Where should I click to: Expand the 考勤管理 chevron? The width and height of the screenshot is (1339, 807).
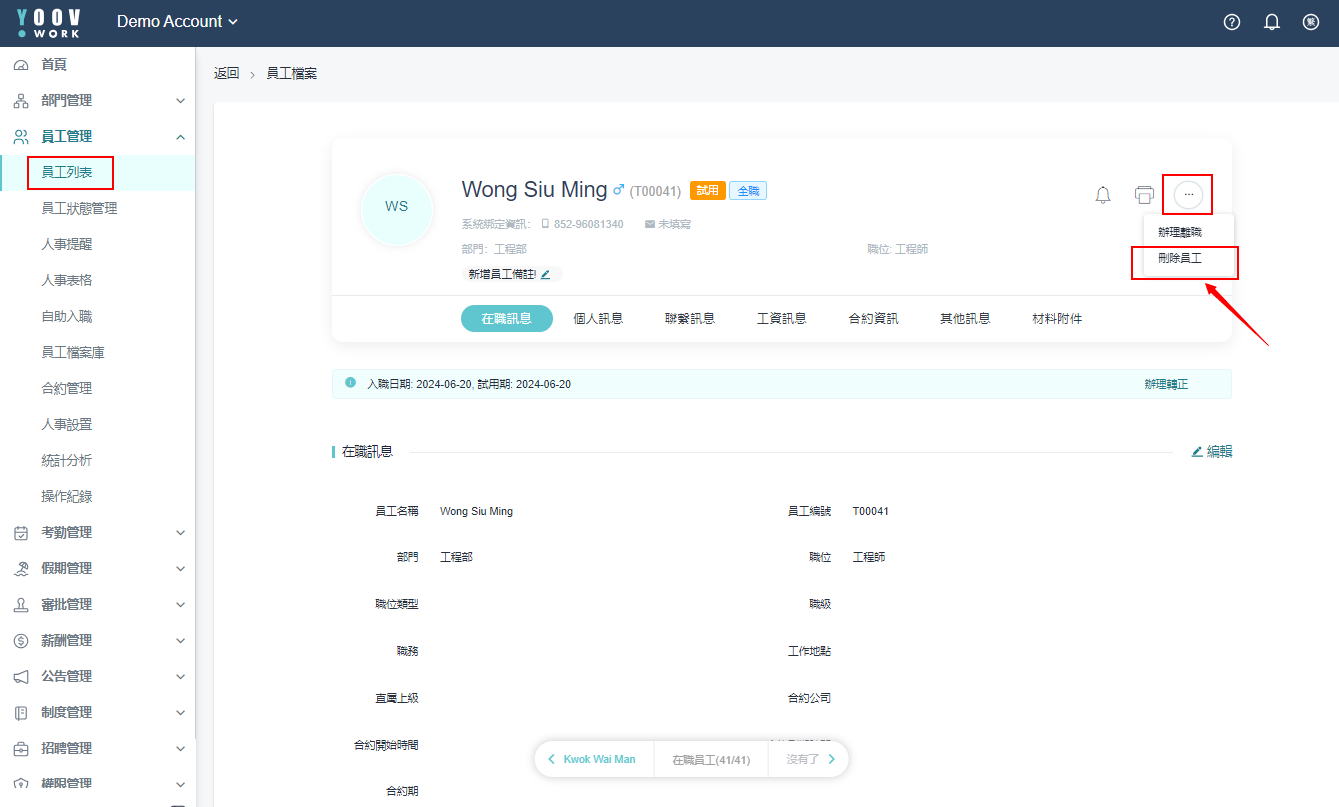pos(180,533)
